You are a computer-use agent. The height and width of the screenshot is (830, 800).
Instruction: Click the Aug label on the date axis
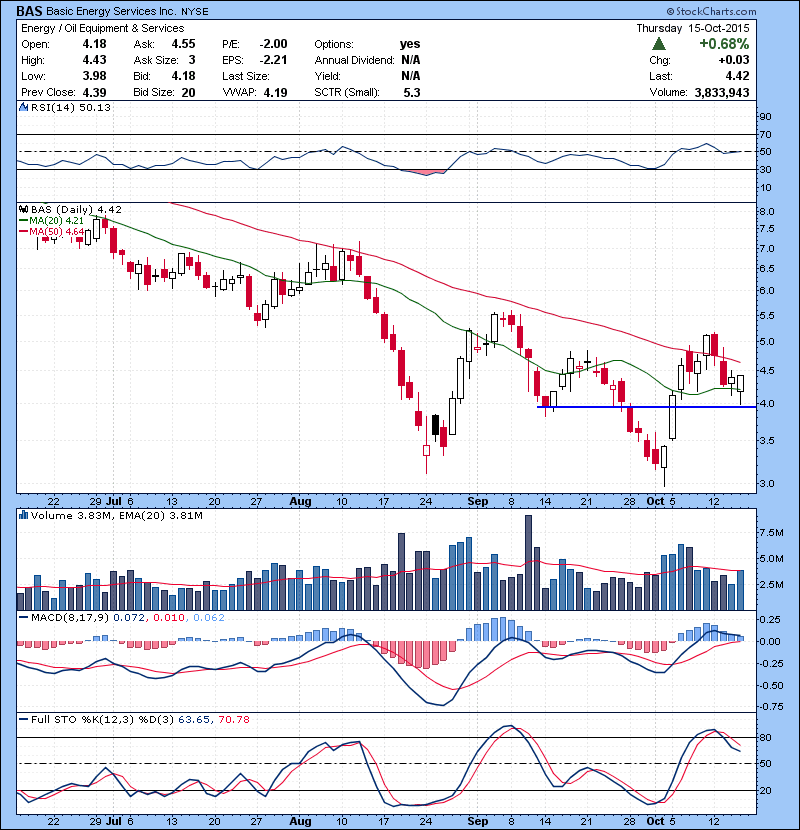pyautogui.click(x=300, y=500)
